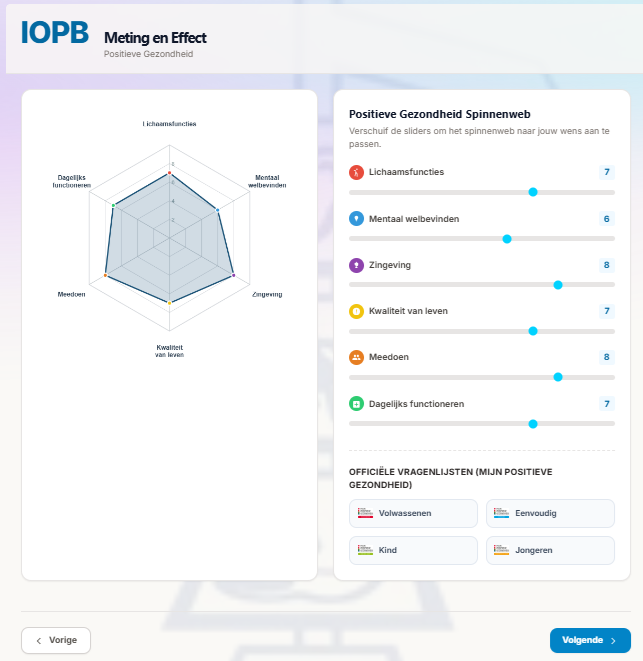The height and width of the screenshot is (661, 643).
Task: Open the Kind questionnaire
Action: [413, 550]
